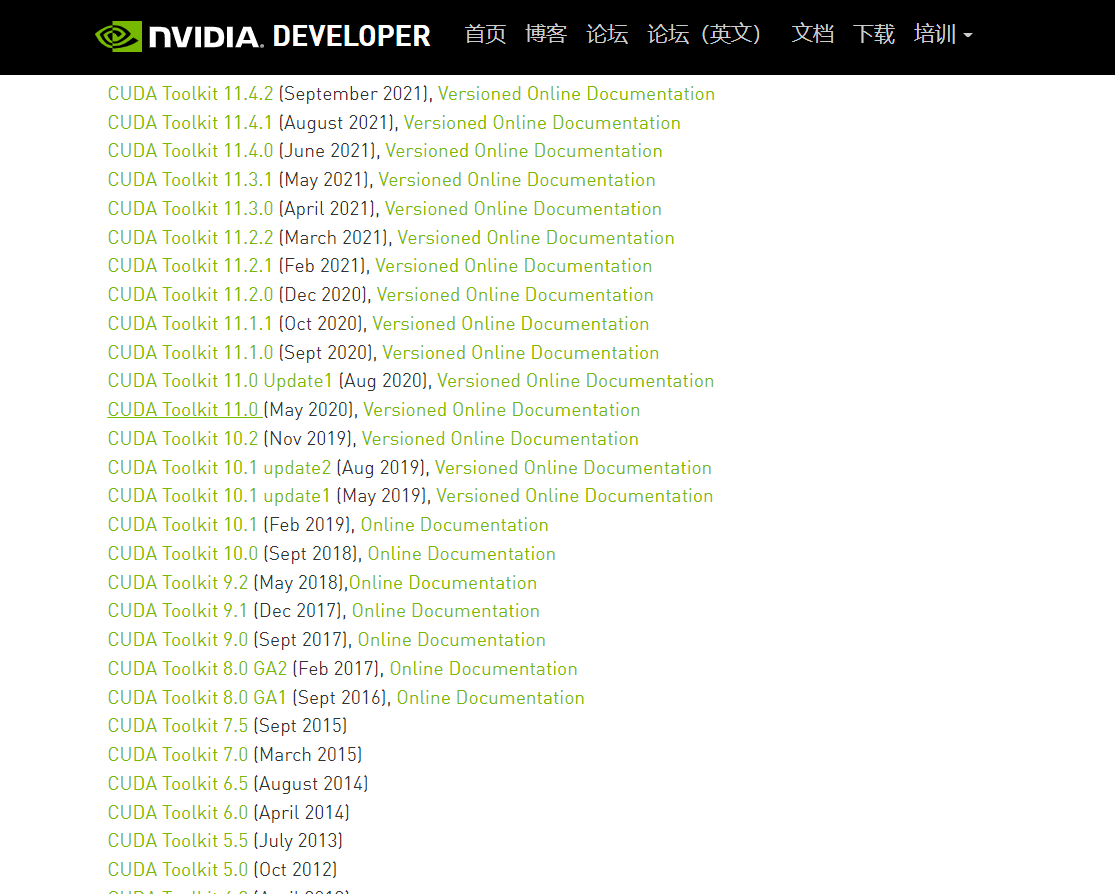Open the 下载 menu item

(x=873, y=34)
